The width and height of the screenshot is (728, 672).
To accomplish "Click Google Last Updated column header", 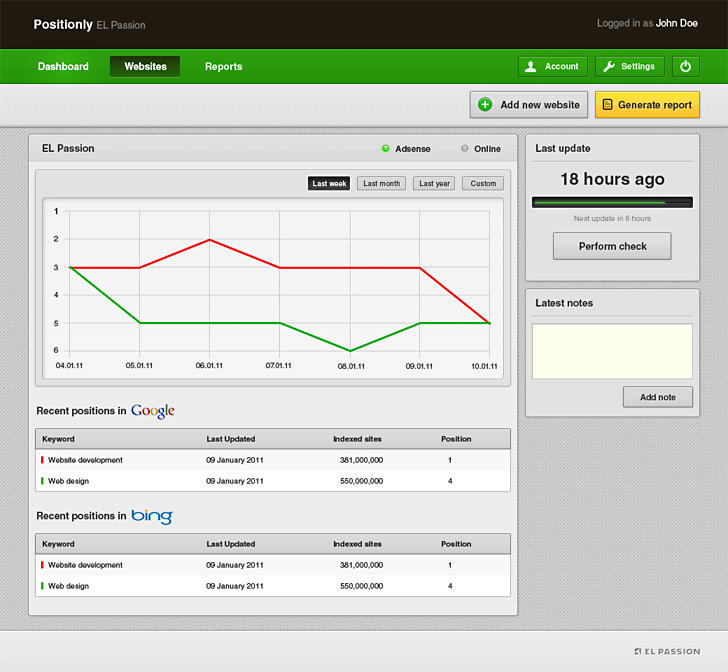I will tap(231, 439).
